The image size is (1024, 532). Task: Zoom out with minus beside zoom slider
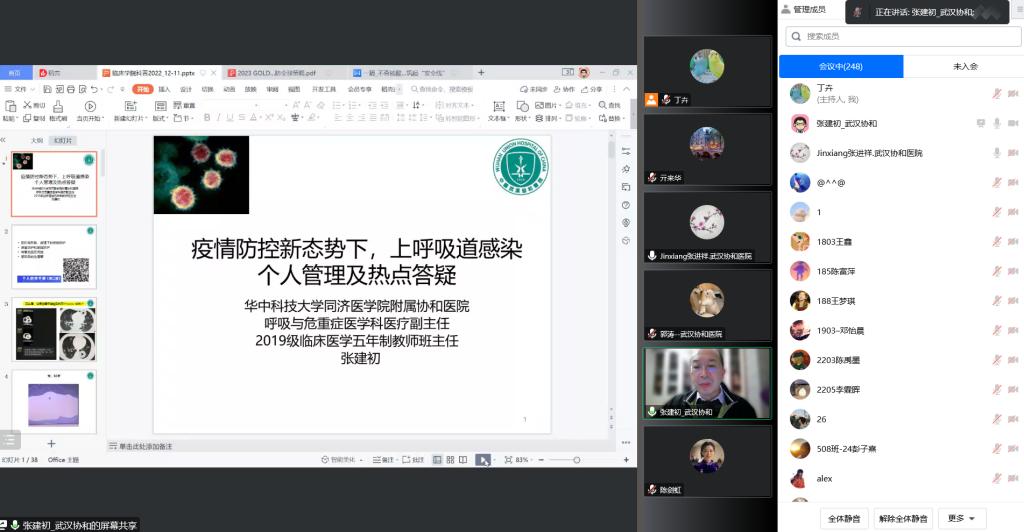[541, 460]
